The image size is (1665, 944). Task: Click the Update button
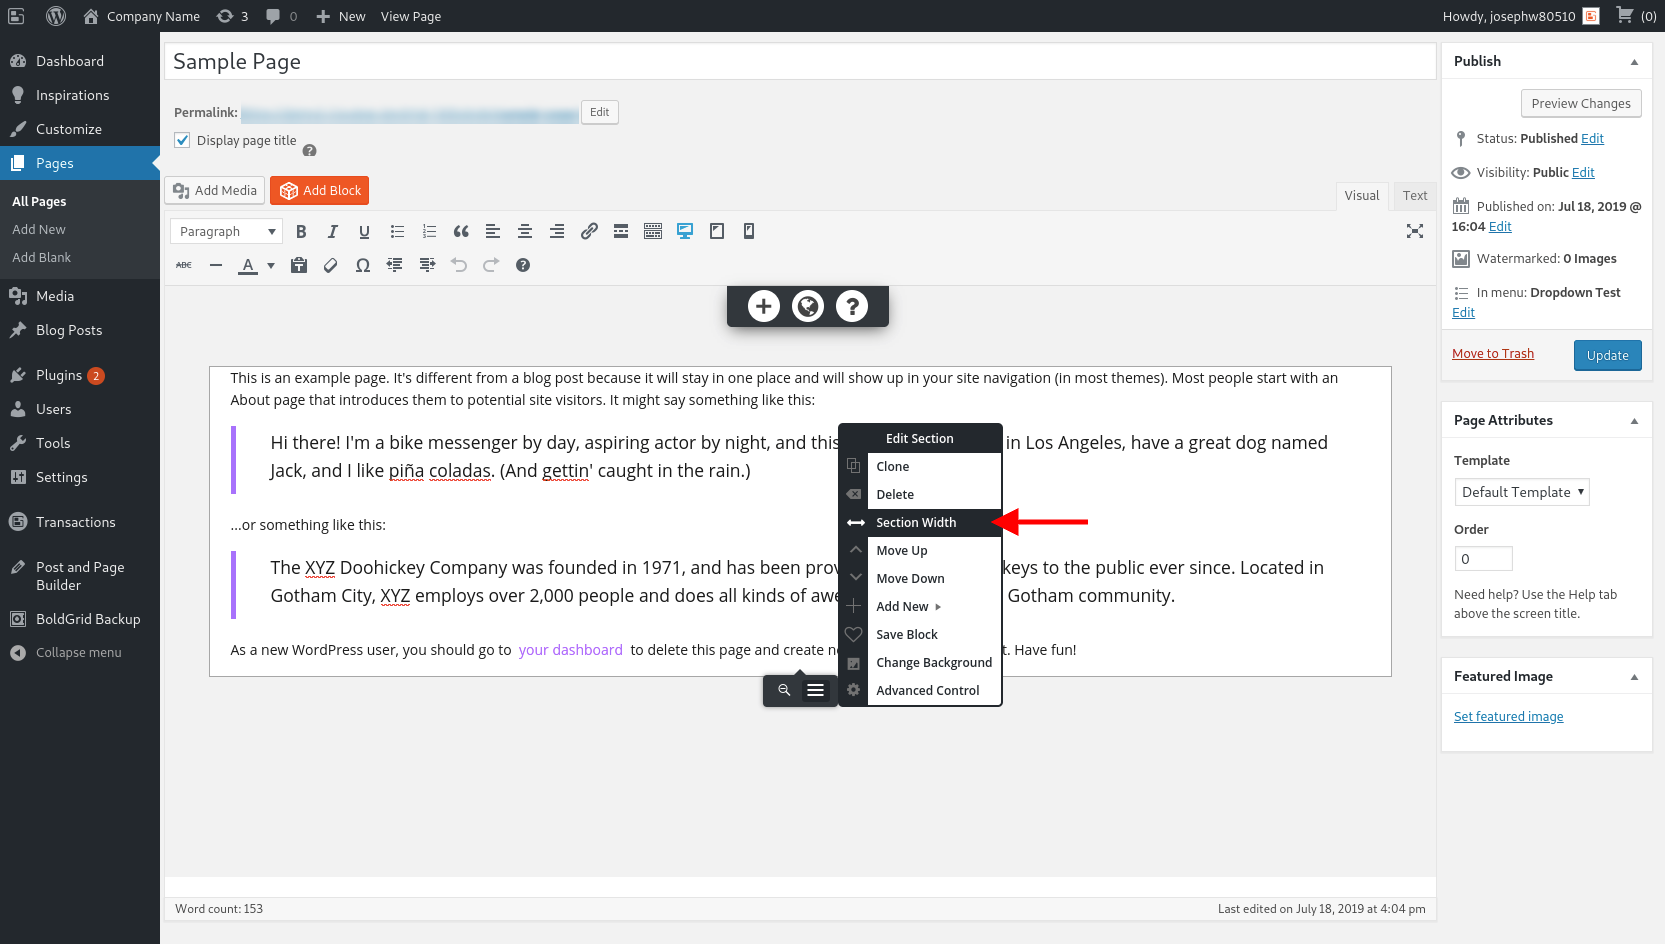click(1607, 355)
